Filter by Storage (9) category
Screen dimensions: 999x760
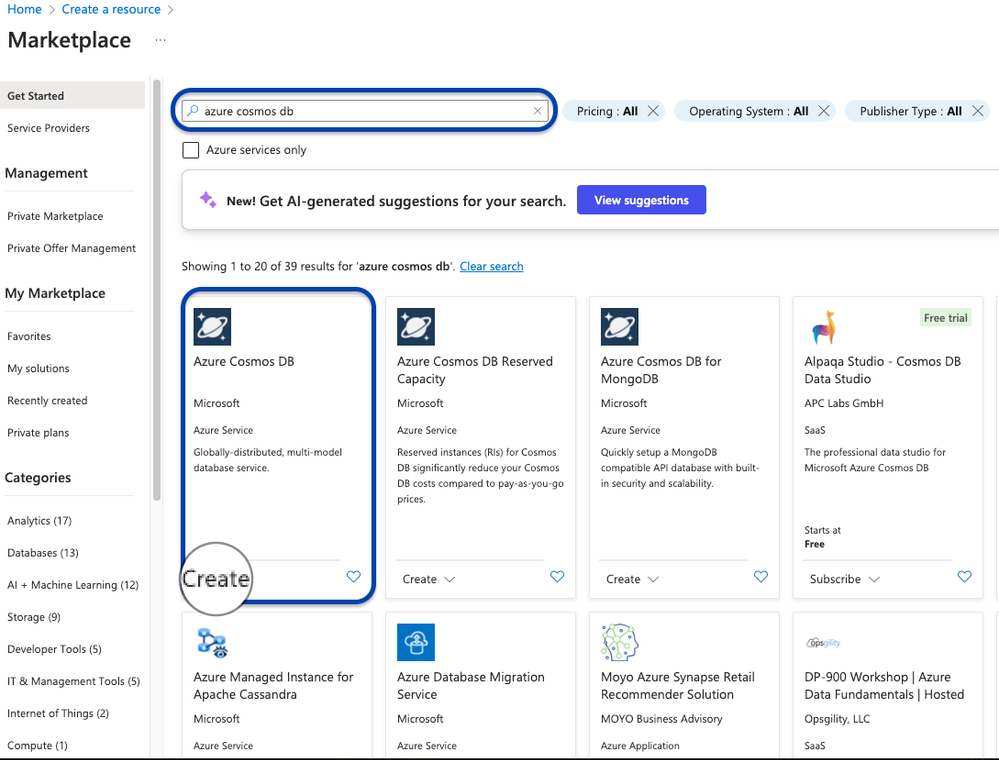pyautogui.click(x=34, y=617)
